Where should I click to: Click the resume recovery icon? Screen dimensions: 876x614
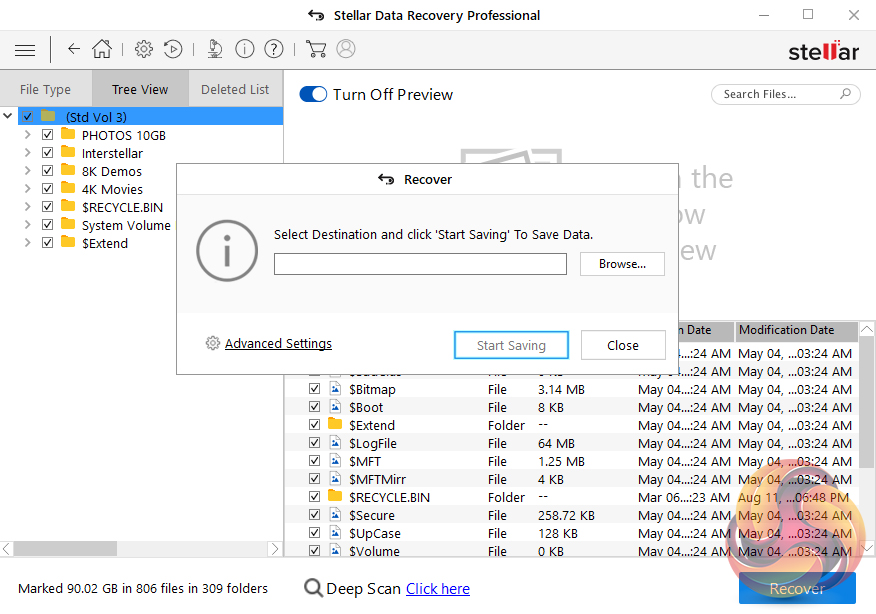pos(173,49)
